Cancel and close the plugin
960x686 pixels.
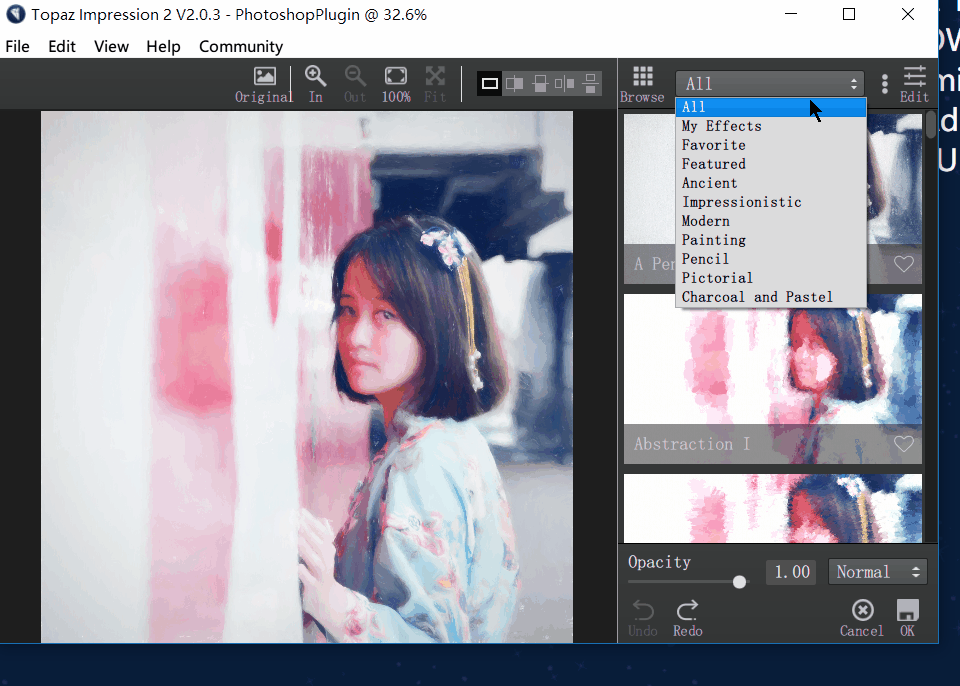862,618
